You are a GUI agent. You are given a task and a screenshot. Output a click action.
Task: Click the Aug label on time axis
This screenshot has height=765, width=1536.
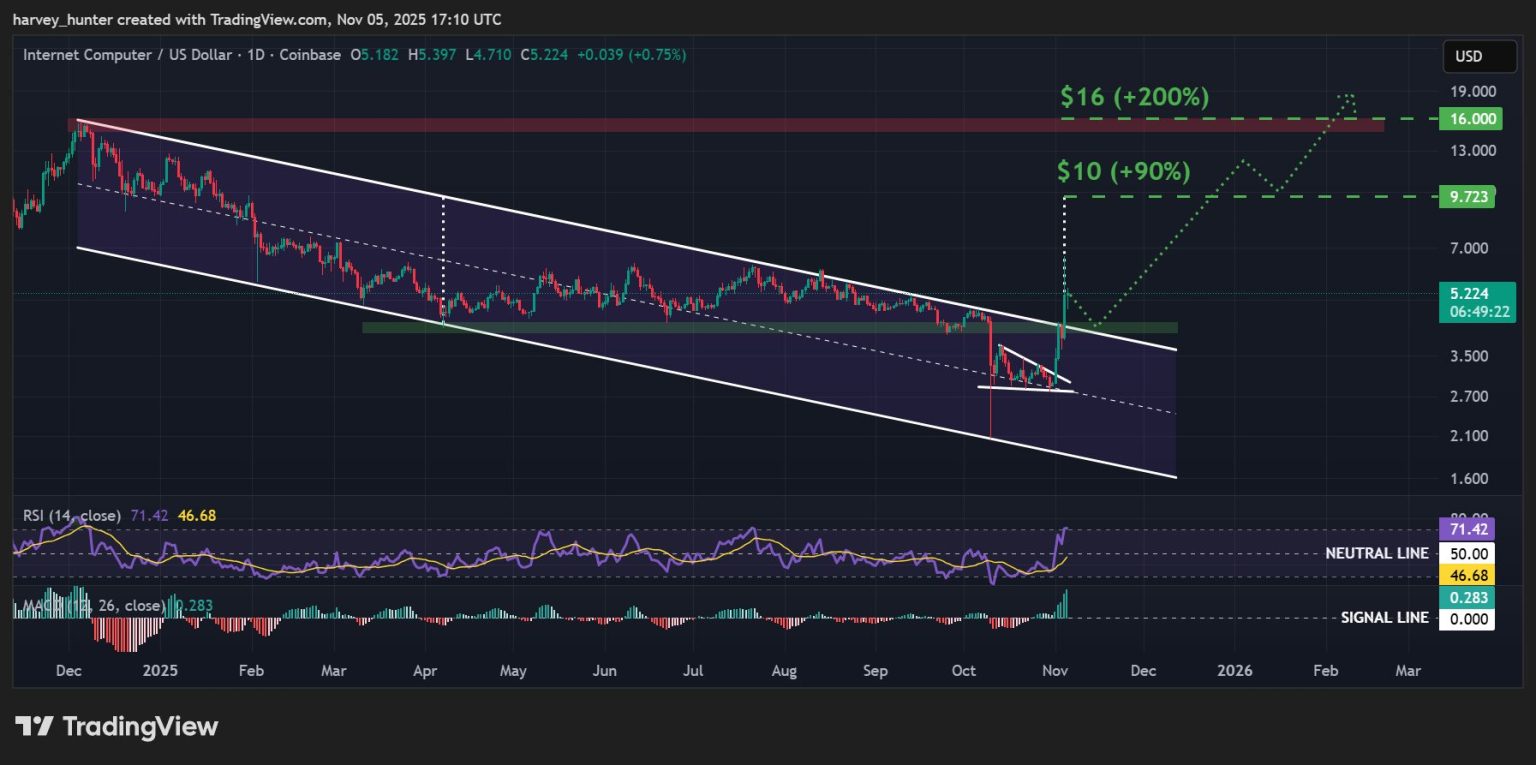click(784, 669)
